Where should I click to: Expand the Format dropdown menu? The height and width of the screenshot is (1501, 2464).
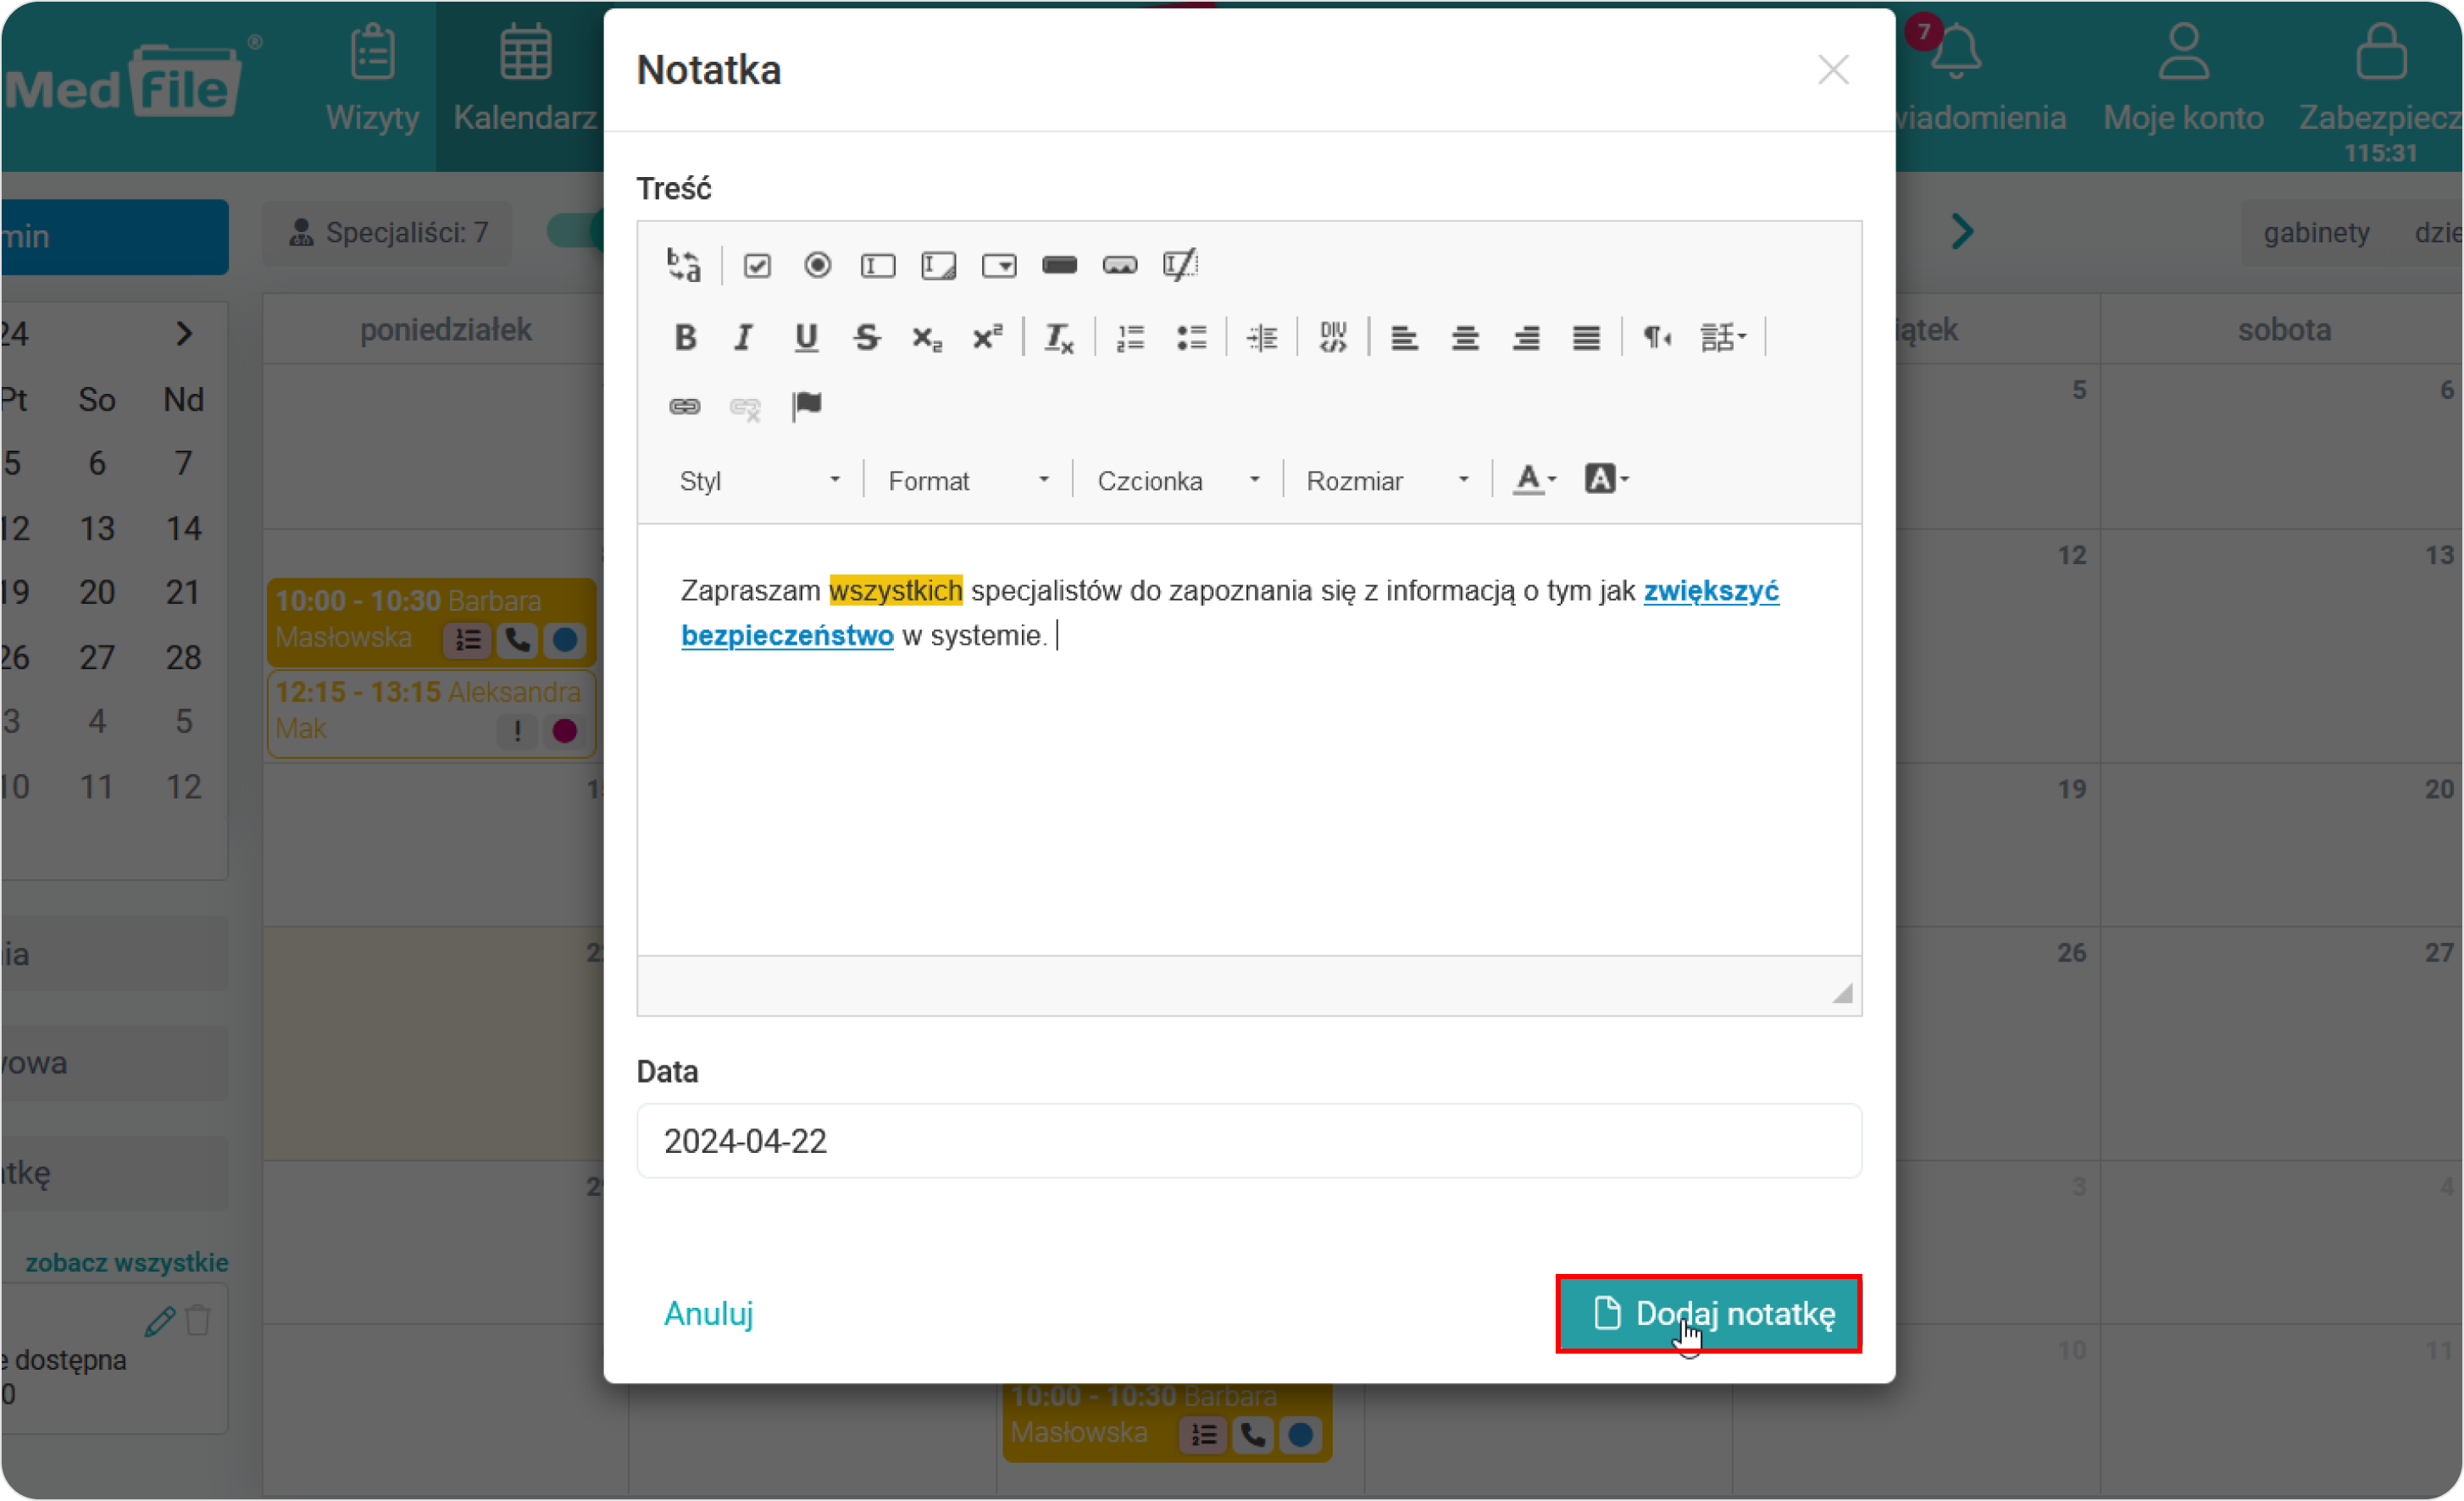[x=966, y=479]
